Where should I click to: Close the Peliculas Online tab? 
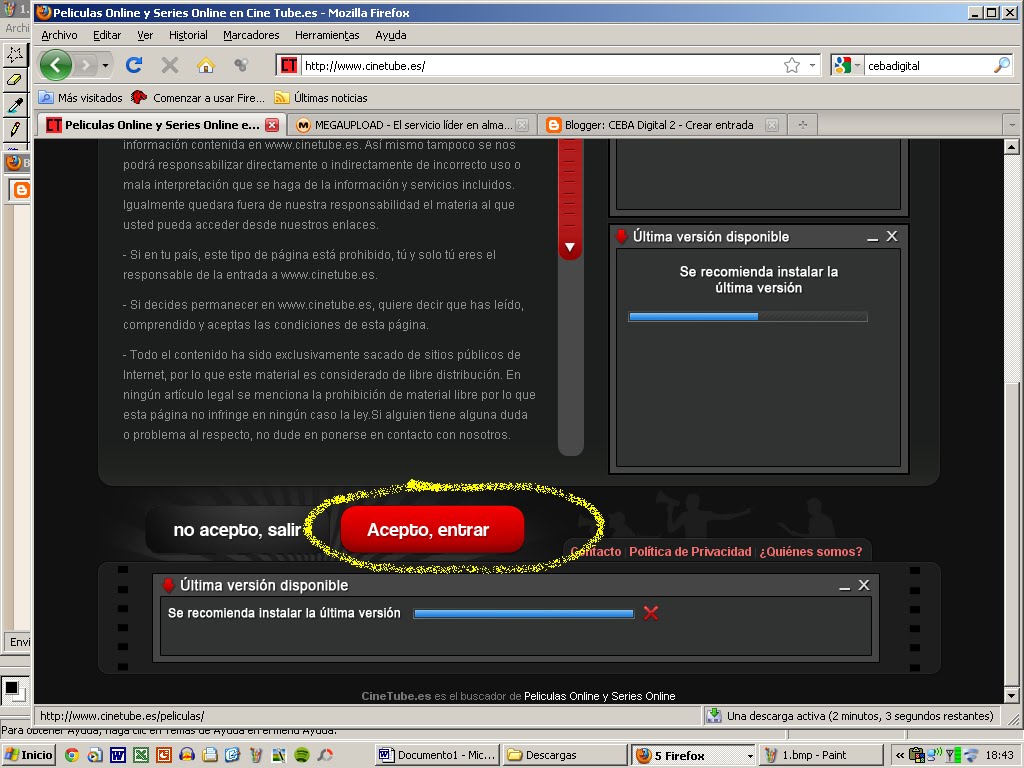tap(272, 125)
